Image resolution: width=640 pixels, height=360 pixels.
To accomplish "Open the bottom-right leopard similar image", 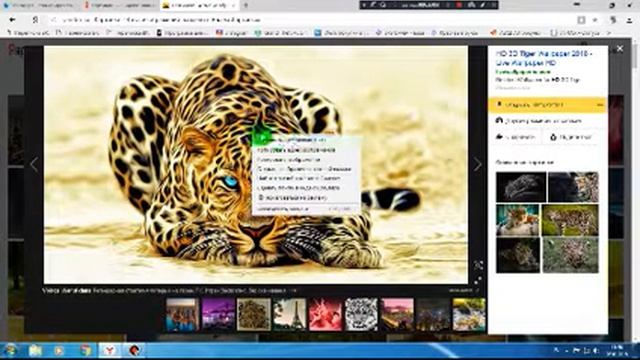I will coord(571,256).
